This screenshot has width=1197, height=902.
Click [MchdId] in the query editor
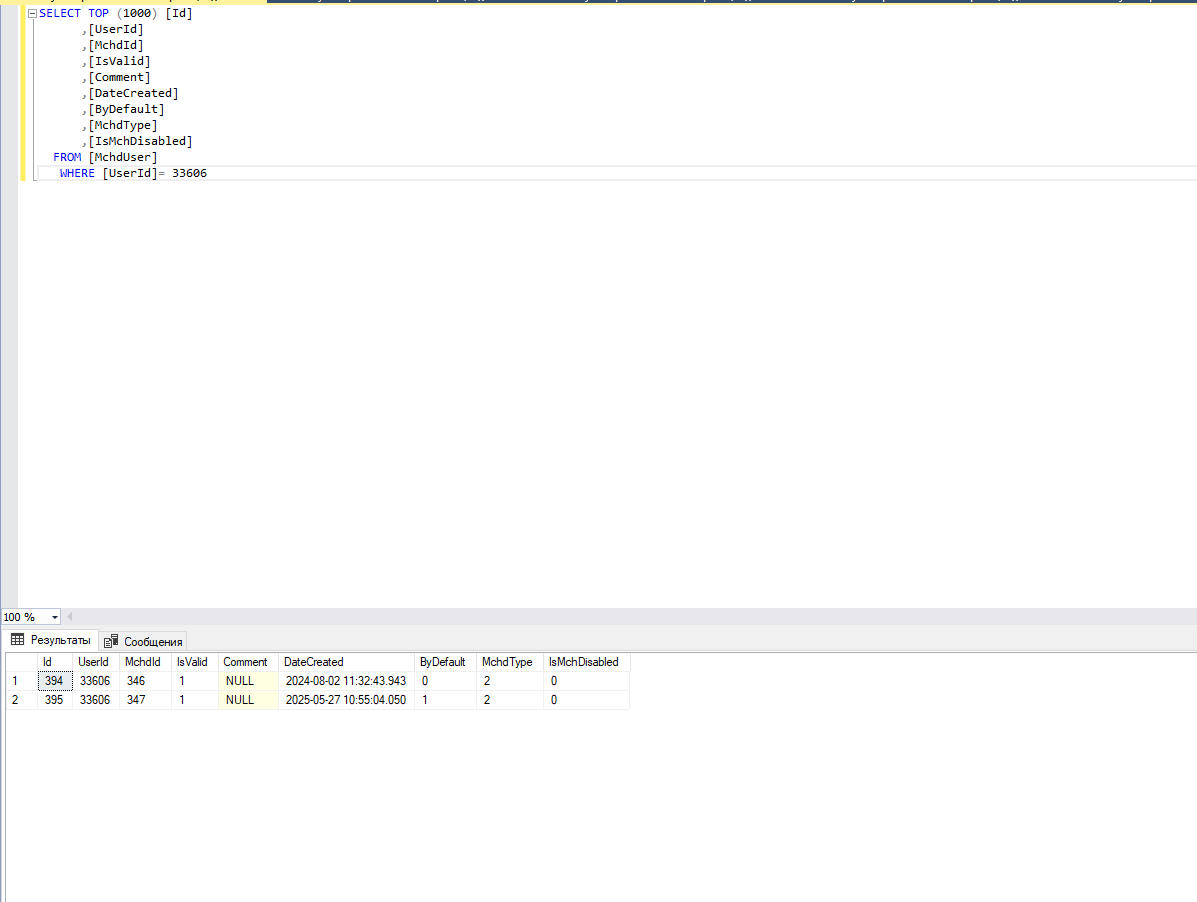click(116, 45)
